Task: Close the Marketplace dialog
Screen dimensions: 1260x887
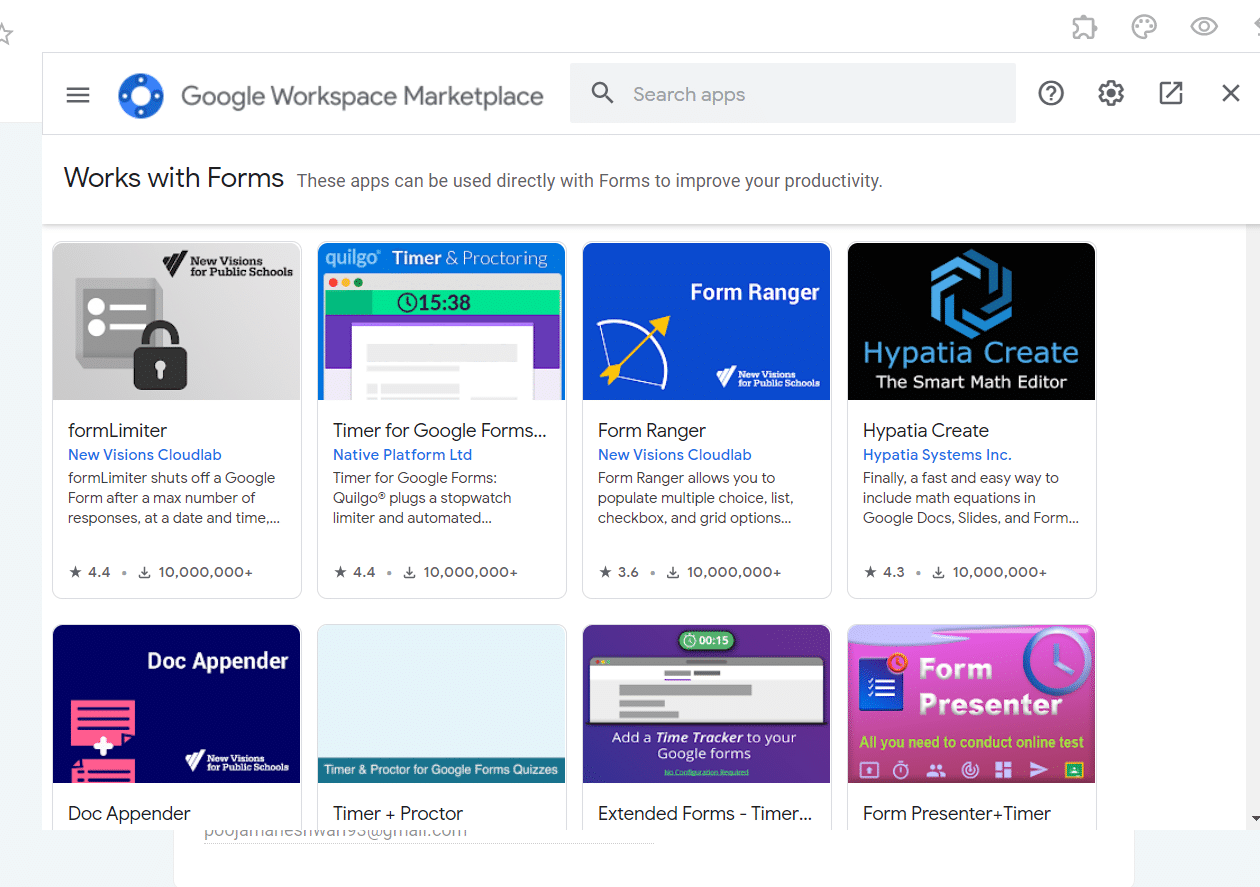Action: coord(1231,94)
